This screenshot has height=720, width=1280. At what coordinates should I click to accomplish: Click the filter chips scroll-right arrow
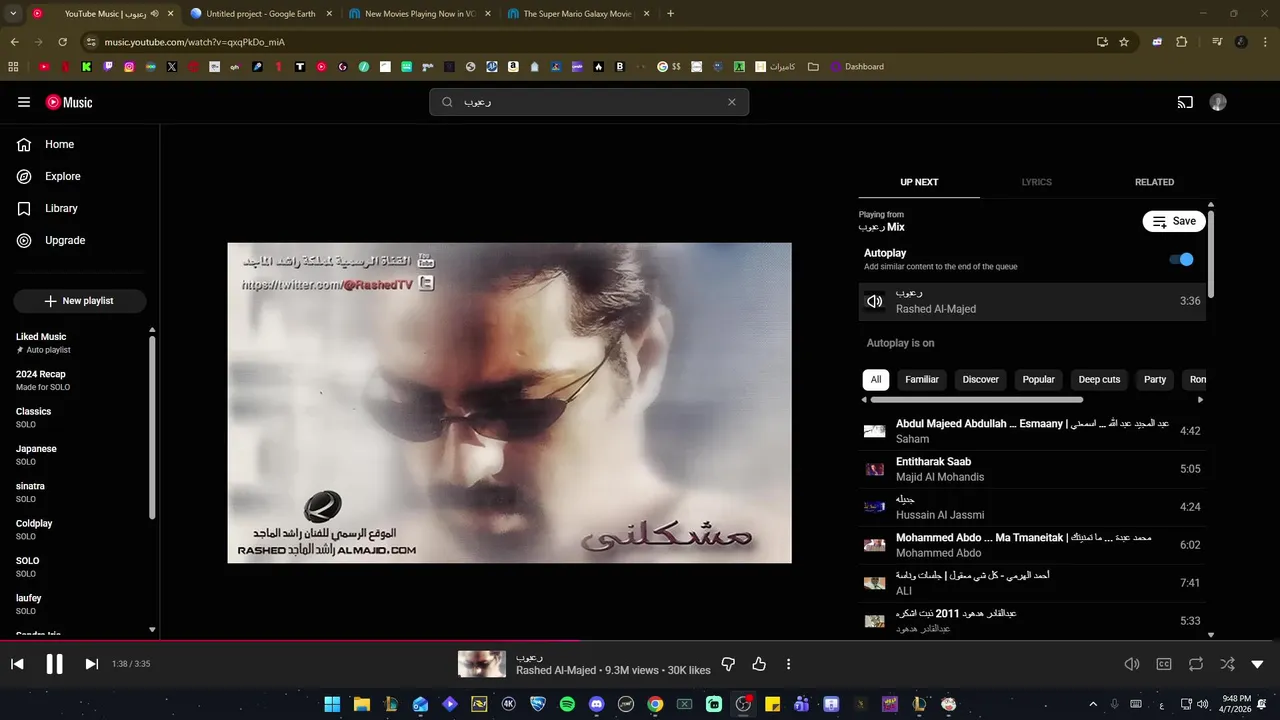(x=1200, y=400)
